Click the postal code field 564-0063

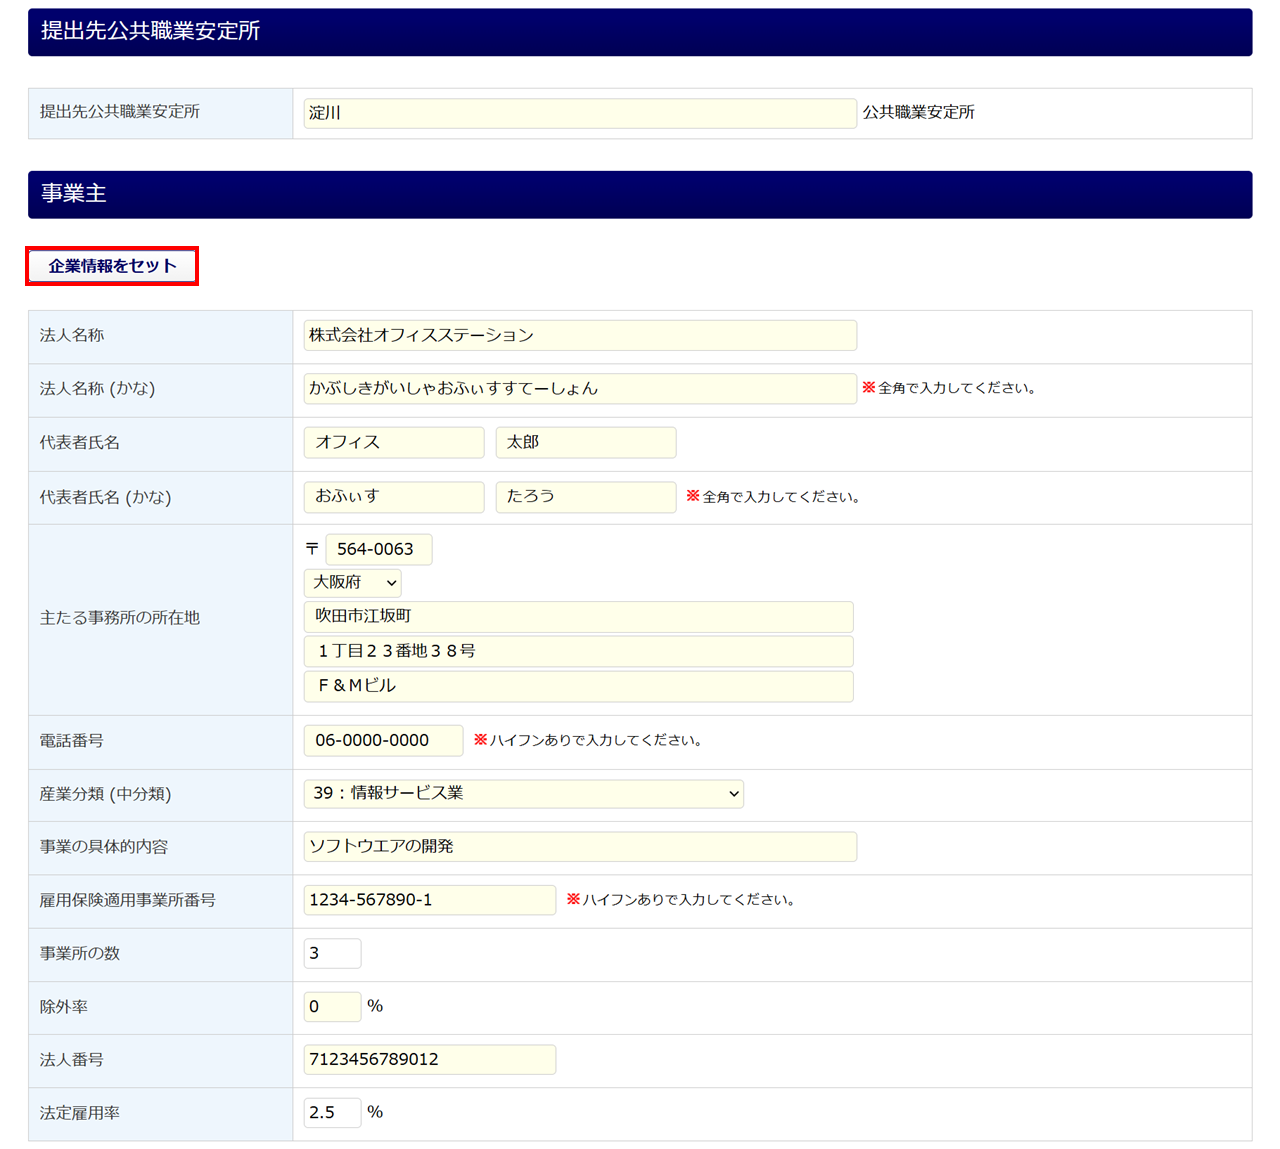[378, 549]
